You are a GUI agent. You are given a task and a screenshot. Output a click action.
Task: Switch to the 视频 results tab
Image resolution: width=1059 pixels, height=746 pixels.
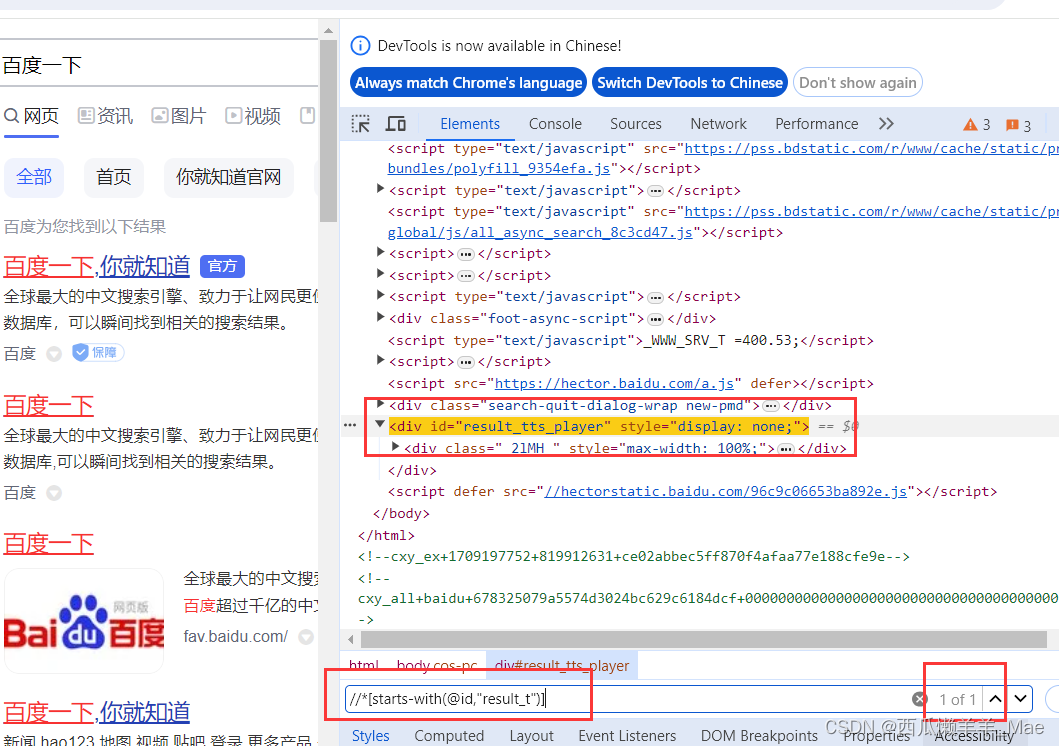click(253, 116)
